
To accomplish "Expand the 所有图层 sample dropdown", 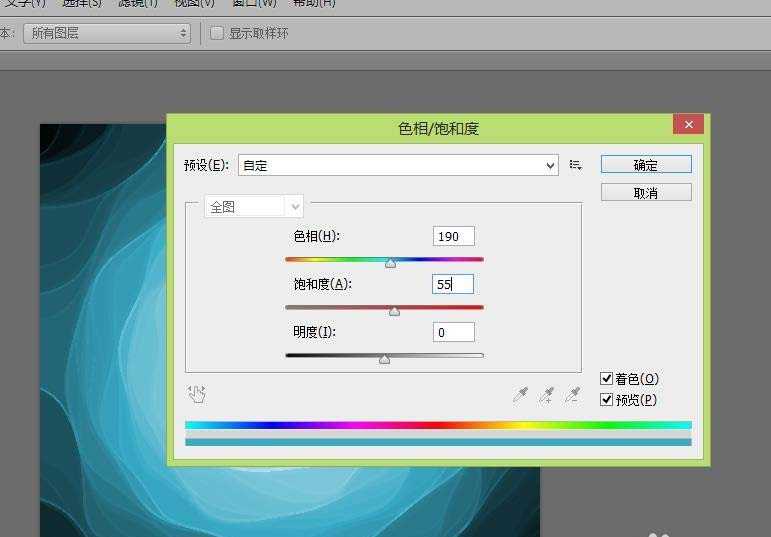I will tap(107, 33).
